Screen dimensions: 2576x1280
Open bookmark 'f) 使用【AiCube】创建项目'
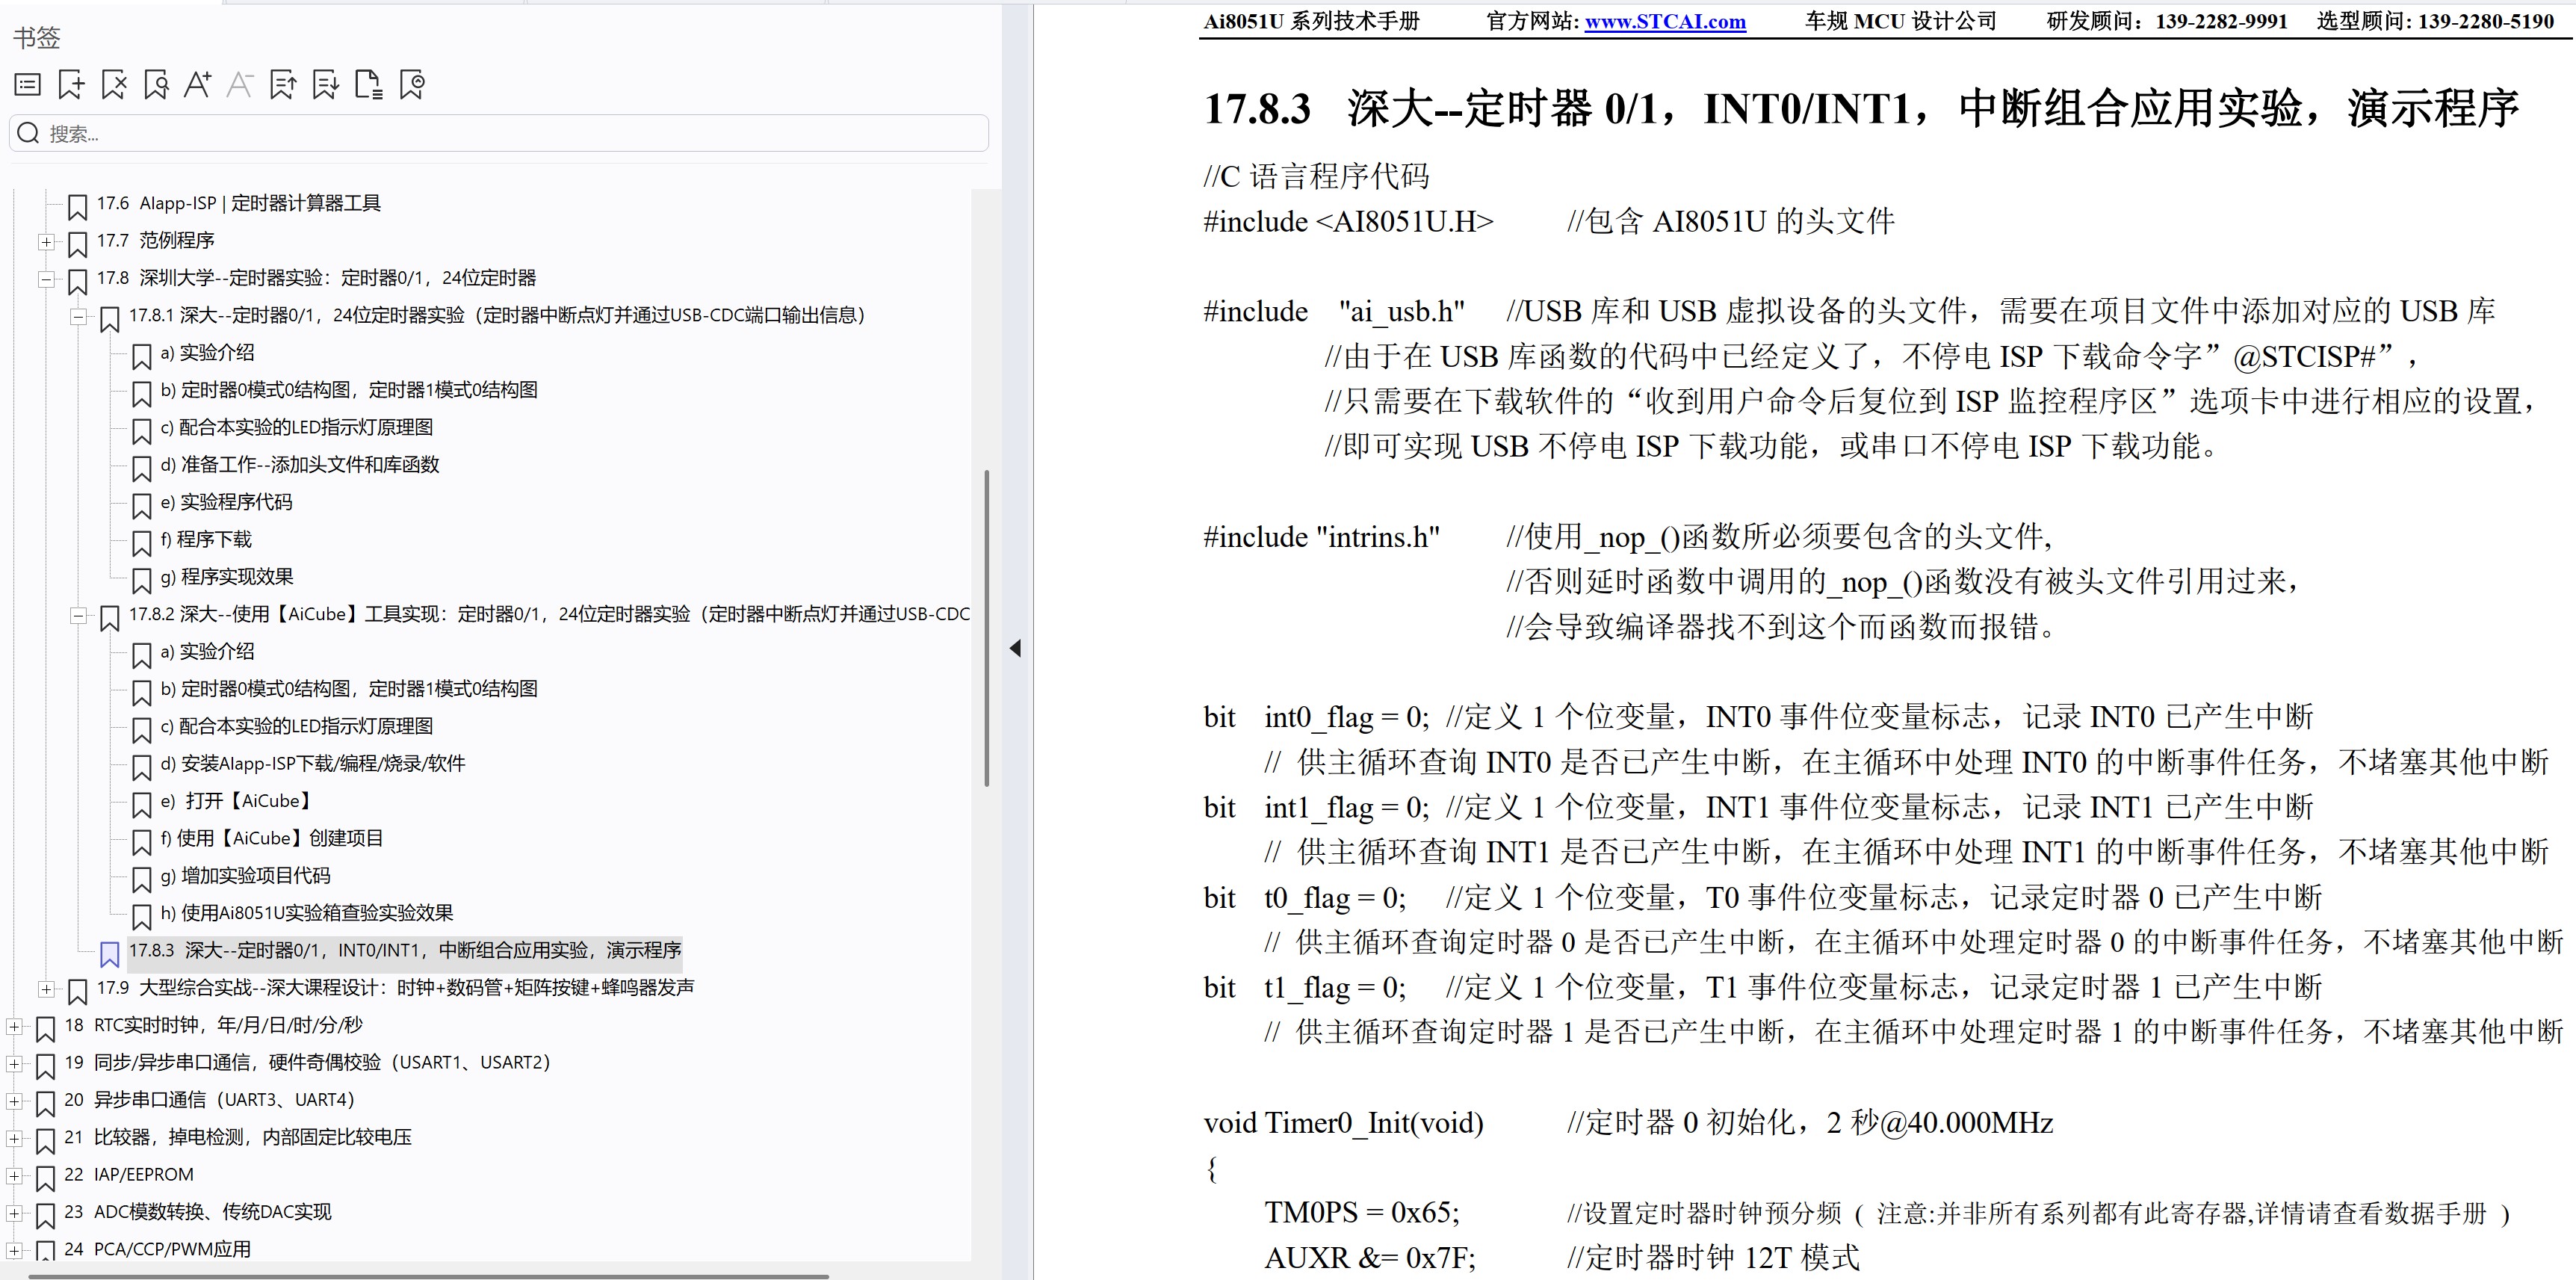coord(272,838)
